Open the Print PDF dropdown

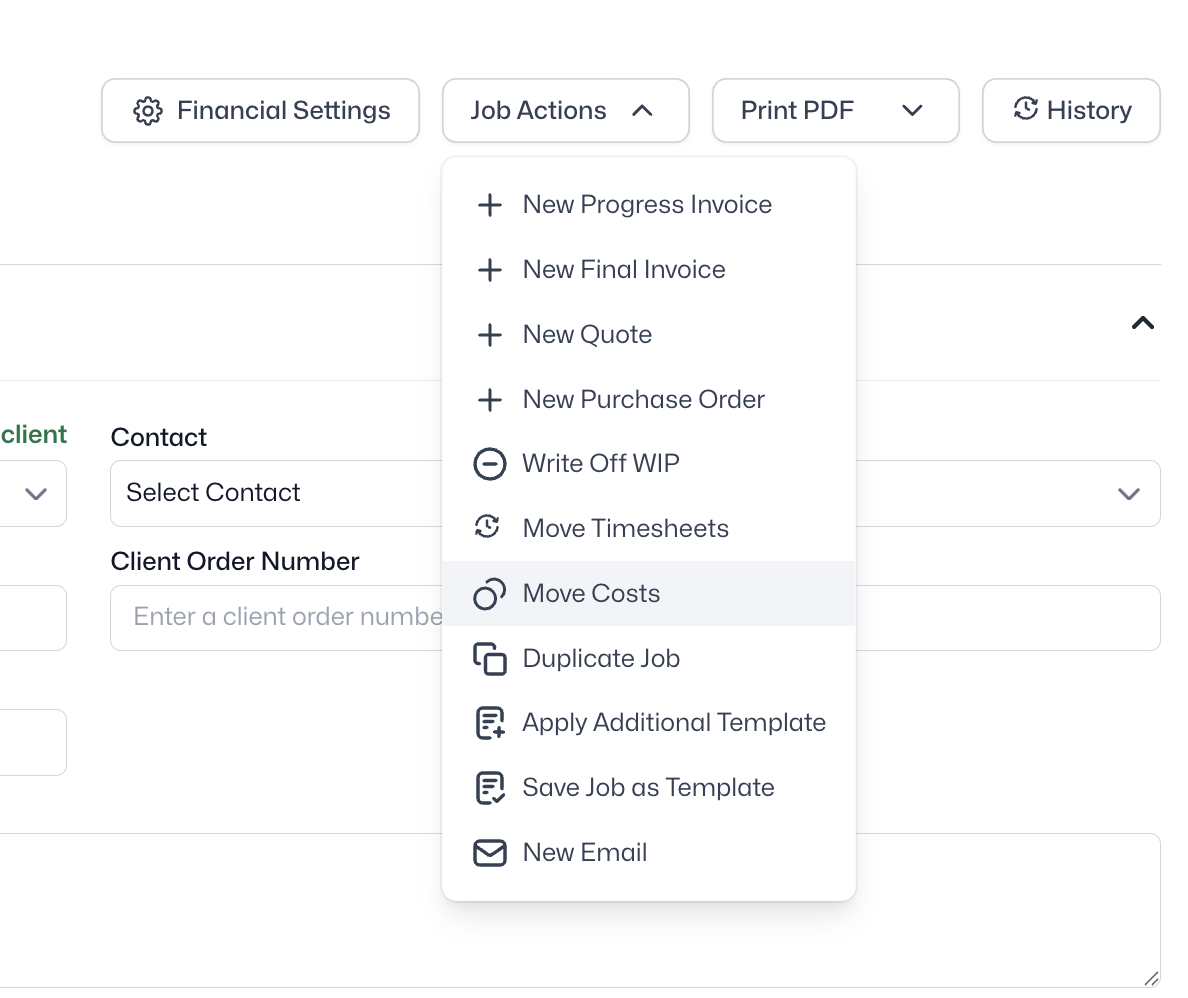click(x=835, y=111)
